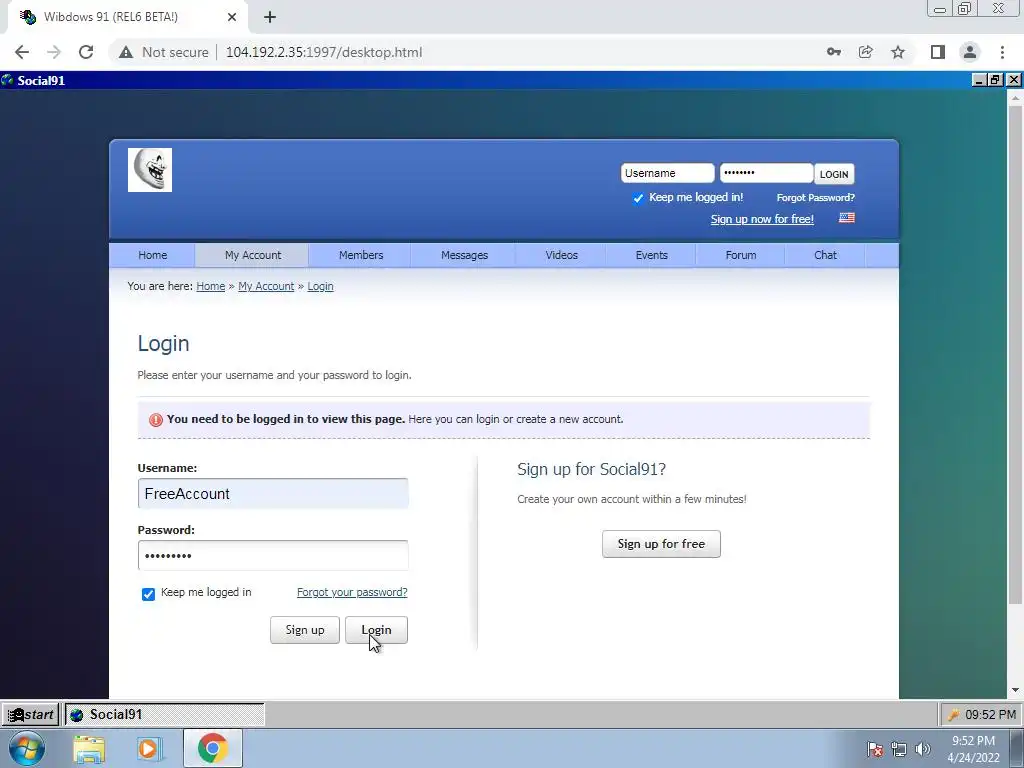This screenshot has height=768, width=1024.
Task: Click the Username field containing FreeAccount
Action: pos(273,494)
